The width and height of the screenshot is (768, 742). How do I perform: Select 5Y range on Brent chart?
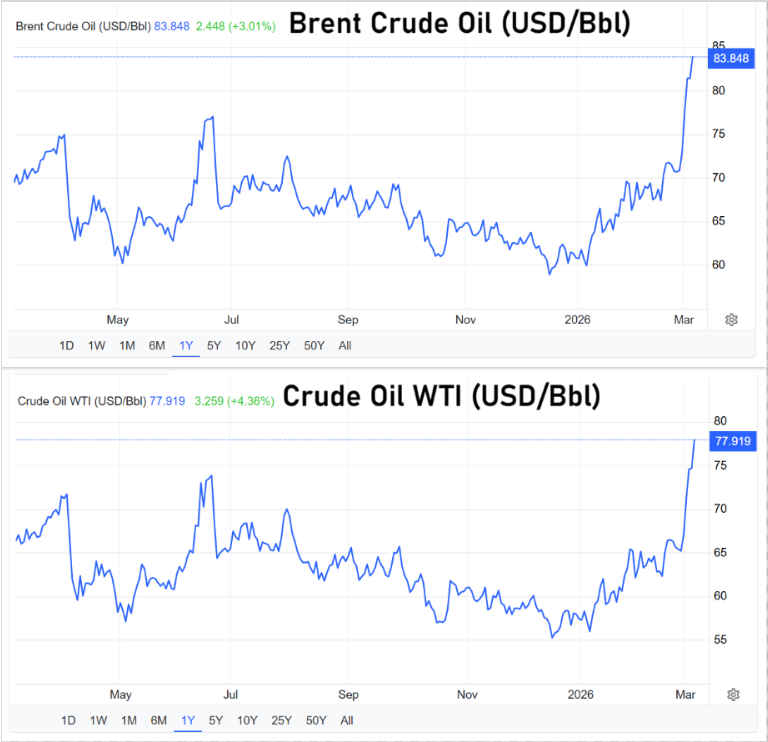(214, 346)
